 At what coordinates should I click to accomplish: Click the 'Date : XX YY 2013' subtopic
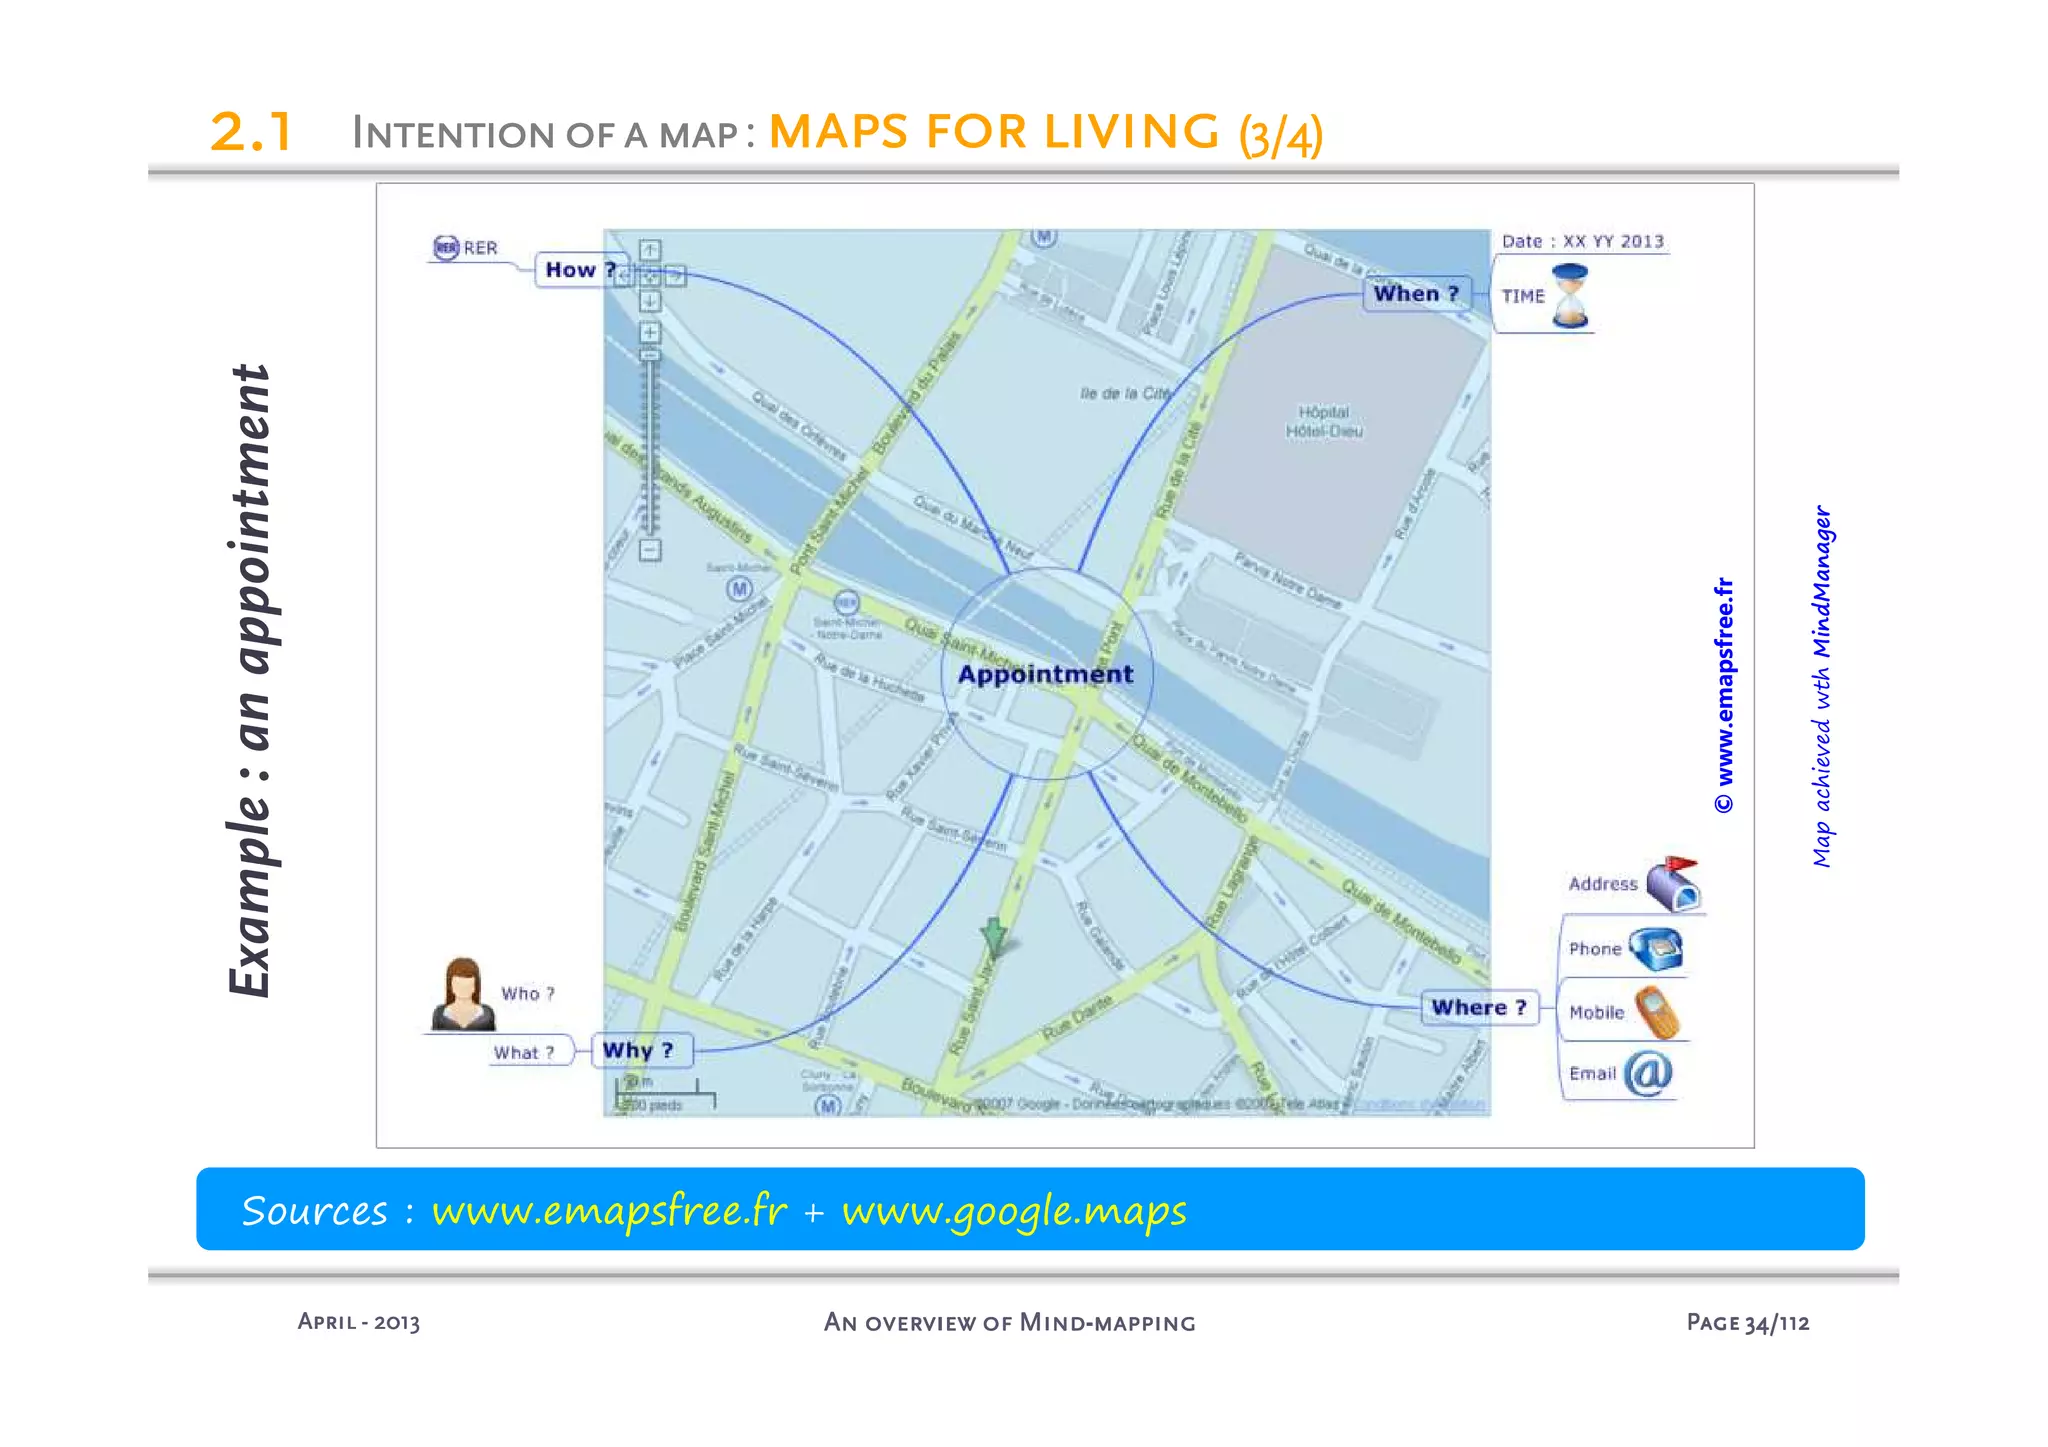[x=1583, y=241]
